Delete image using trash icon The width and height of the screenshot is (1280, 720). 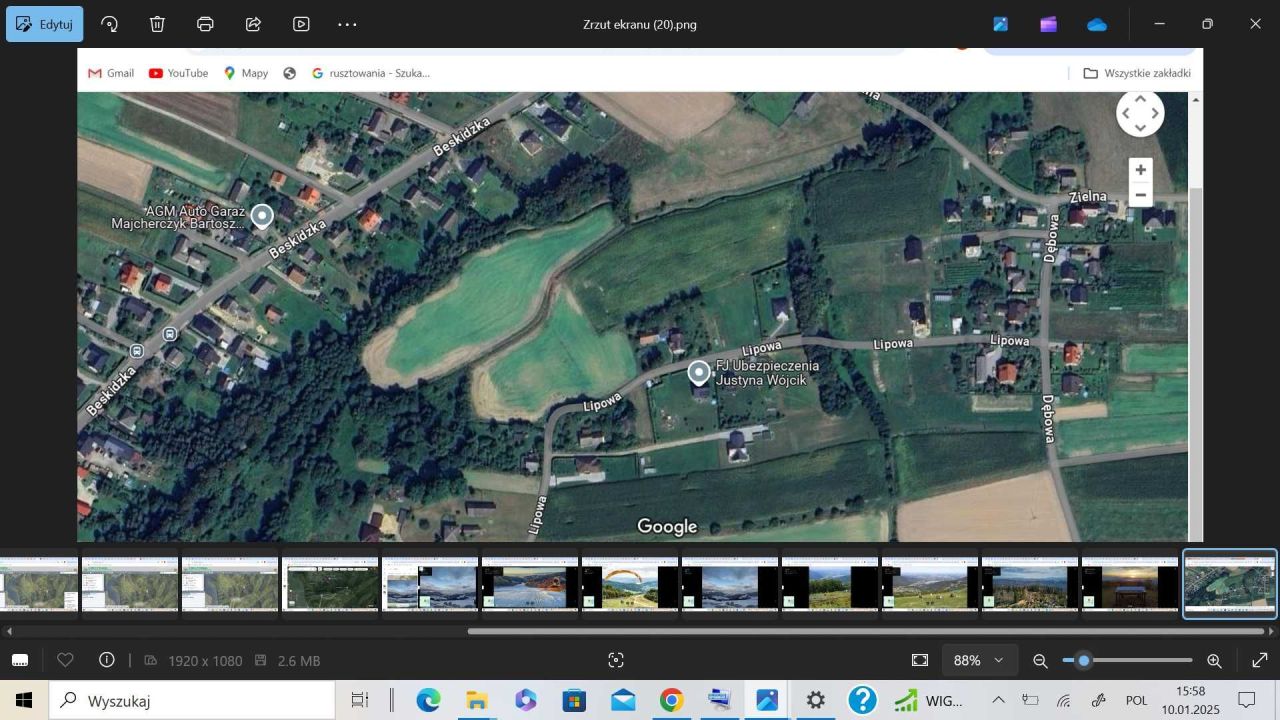(158, 24)
